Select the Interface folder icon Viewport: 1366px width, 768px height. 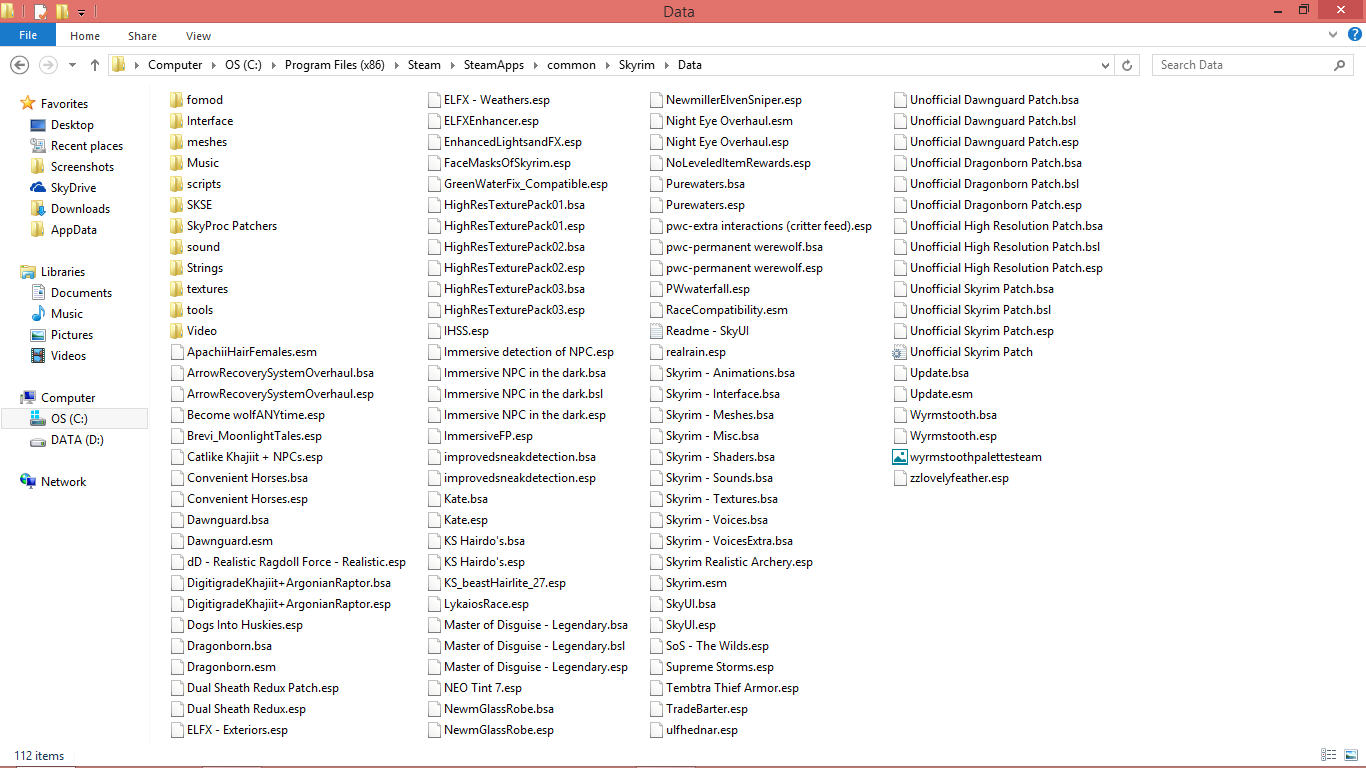[x=177, y=121]
